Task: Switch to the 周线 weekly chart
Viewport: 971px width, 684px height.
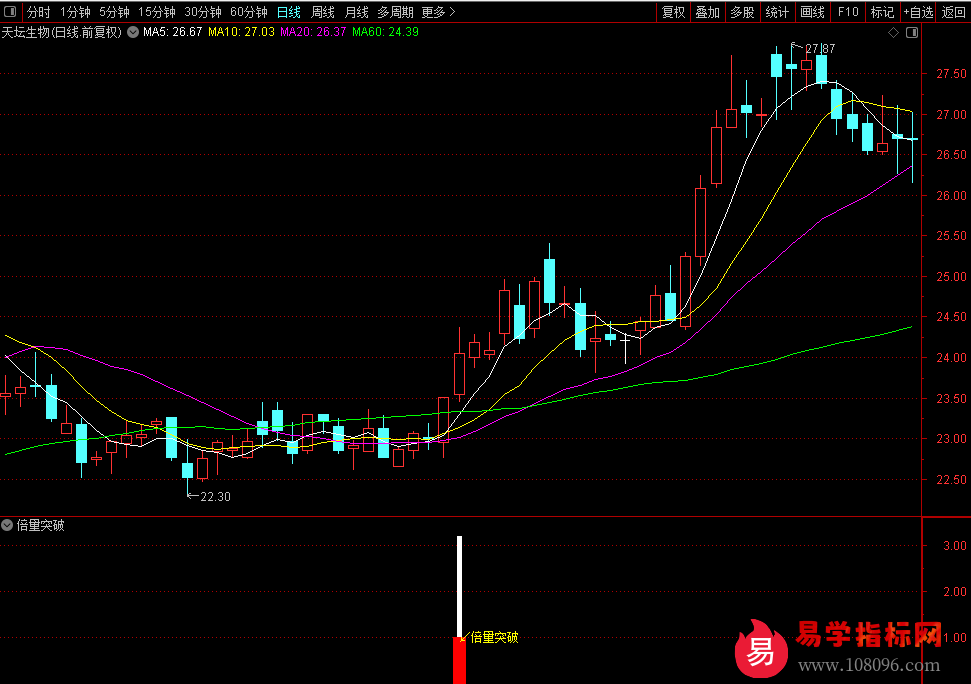Action: [323, 12]
